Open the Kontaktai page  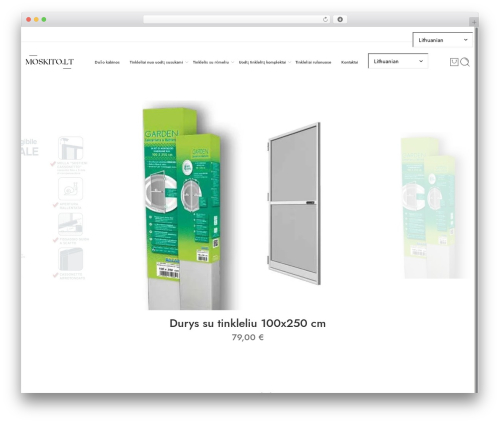(x=349, y=62)
